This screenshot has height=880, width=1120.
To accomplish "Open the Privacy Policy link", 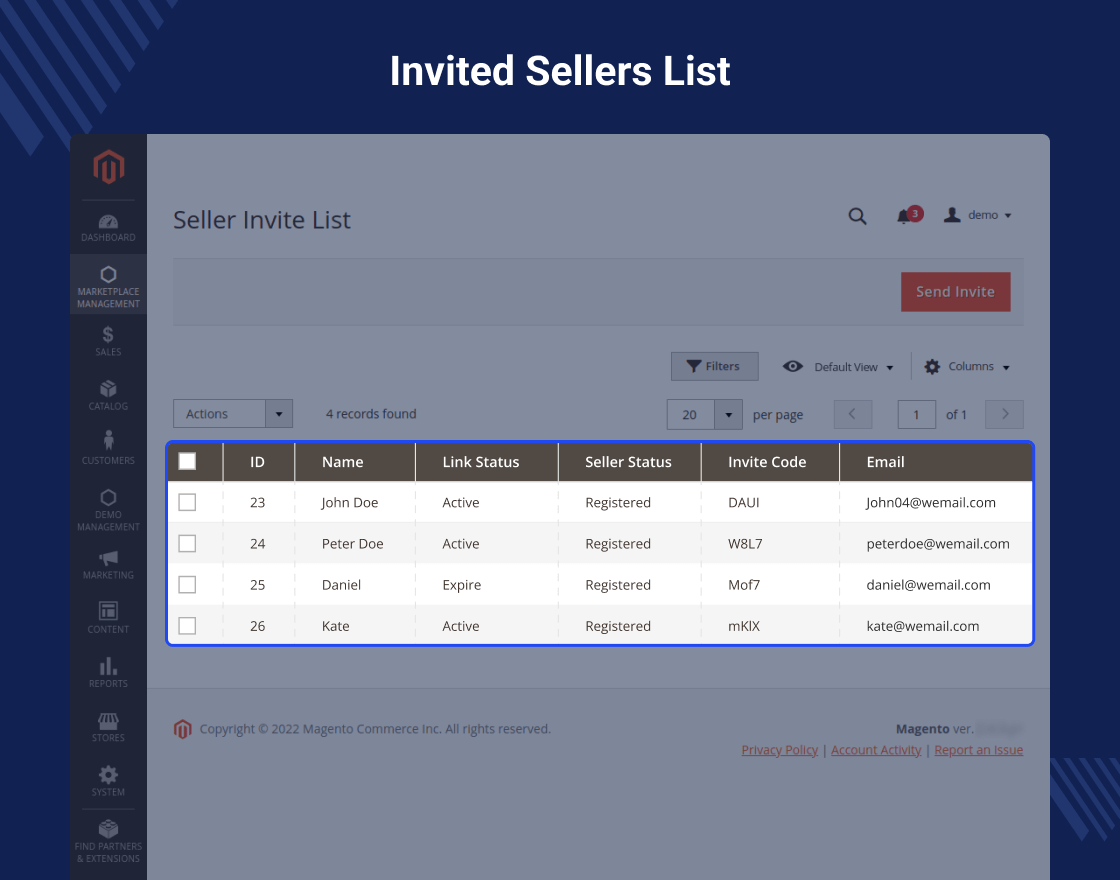I will coord(779,750).
